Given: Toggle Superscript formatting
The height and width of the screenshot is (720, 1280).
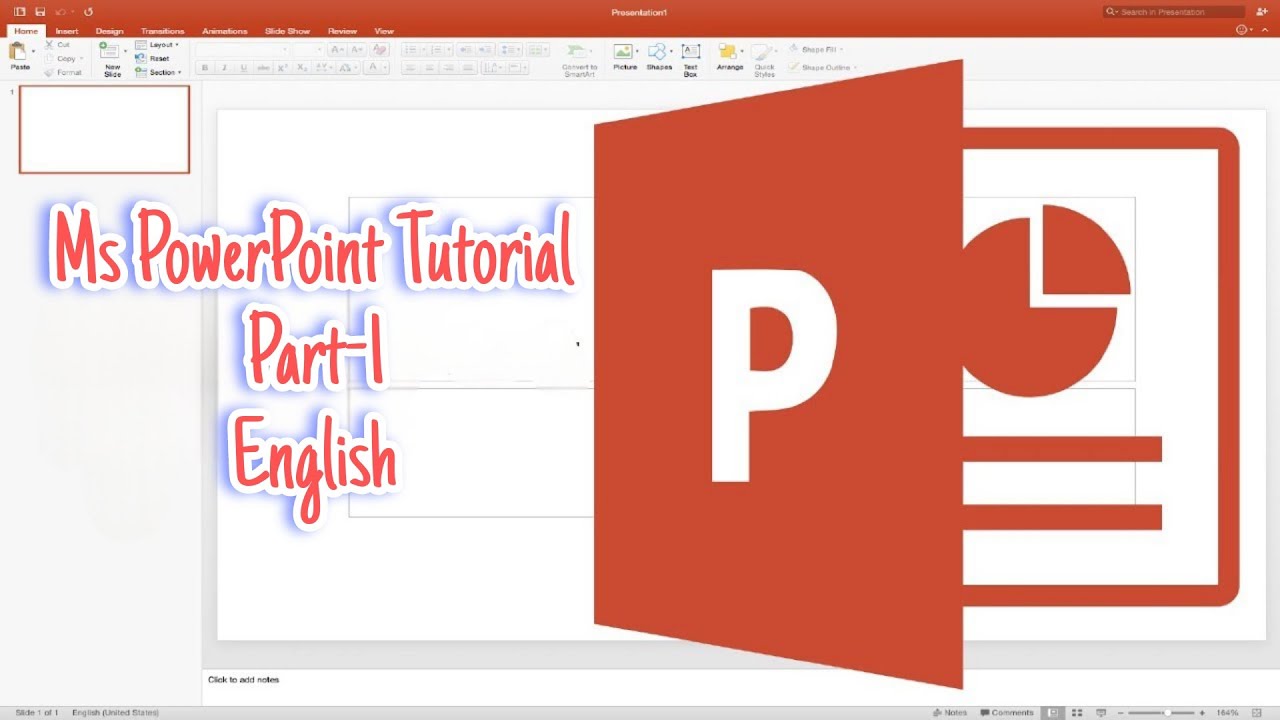Looking at the screenshot, I should pos(283,68).
